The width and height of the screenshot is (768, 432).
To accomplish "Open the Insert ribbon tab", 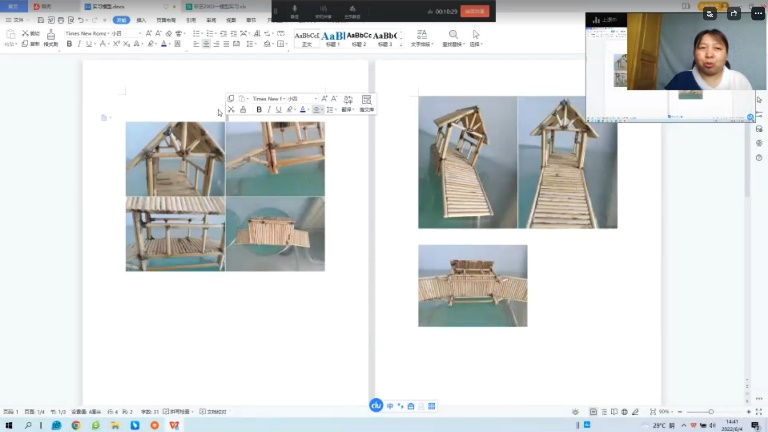I will [x=141, y=19].
